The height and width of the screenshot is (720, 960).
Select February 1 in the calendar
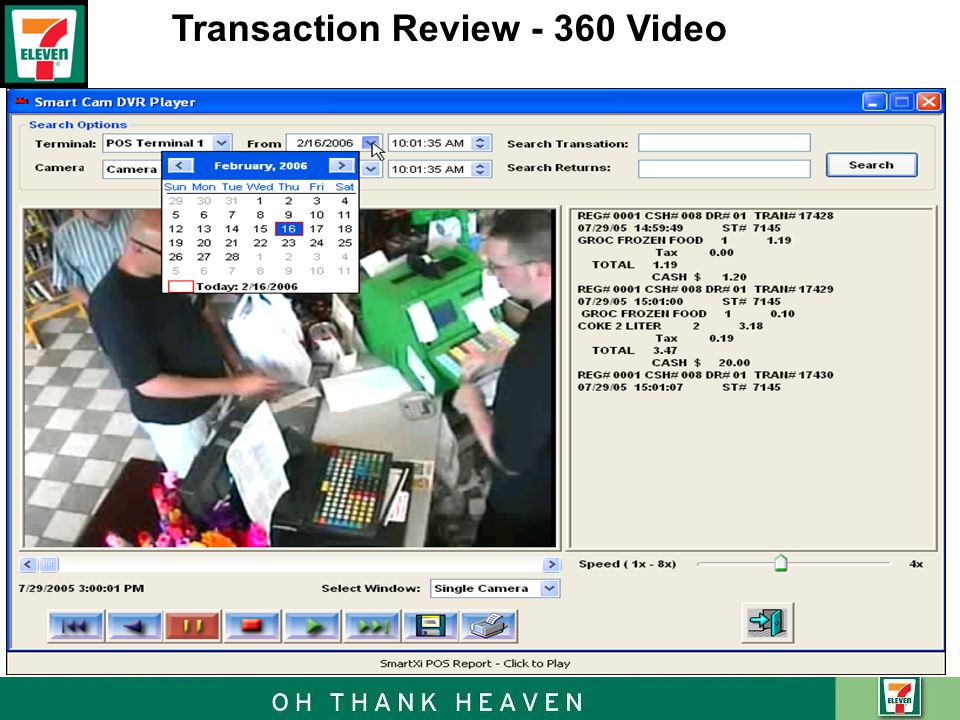pyautogui.click(x=260, y=201)
